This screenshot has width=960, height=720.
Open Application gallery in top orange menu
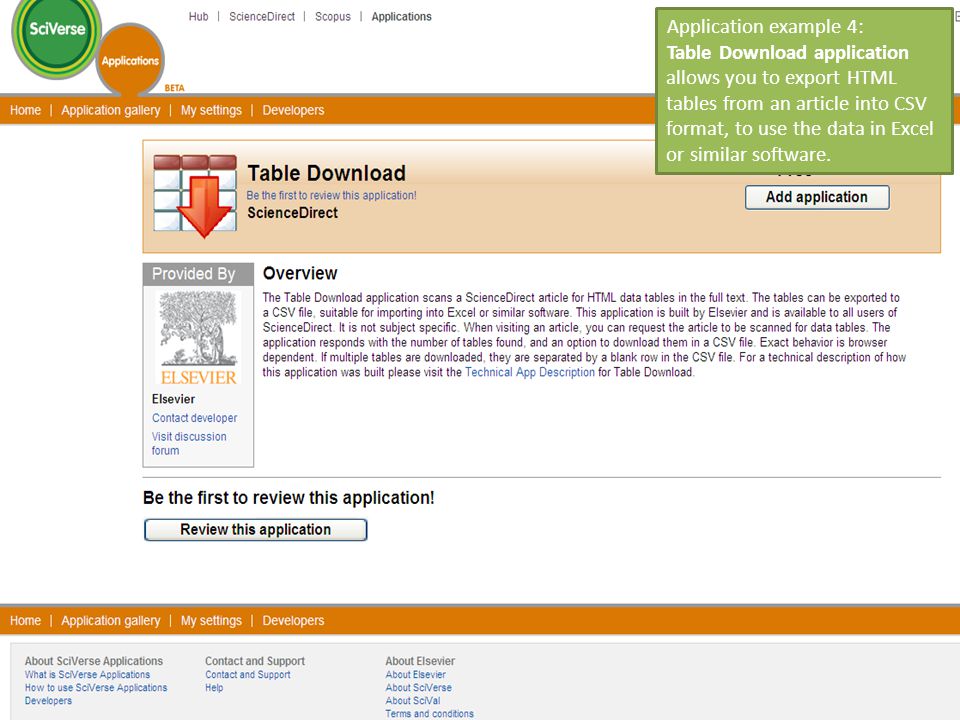[111, 110]
